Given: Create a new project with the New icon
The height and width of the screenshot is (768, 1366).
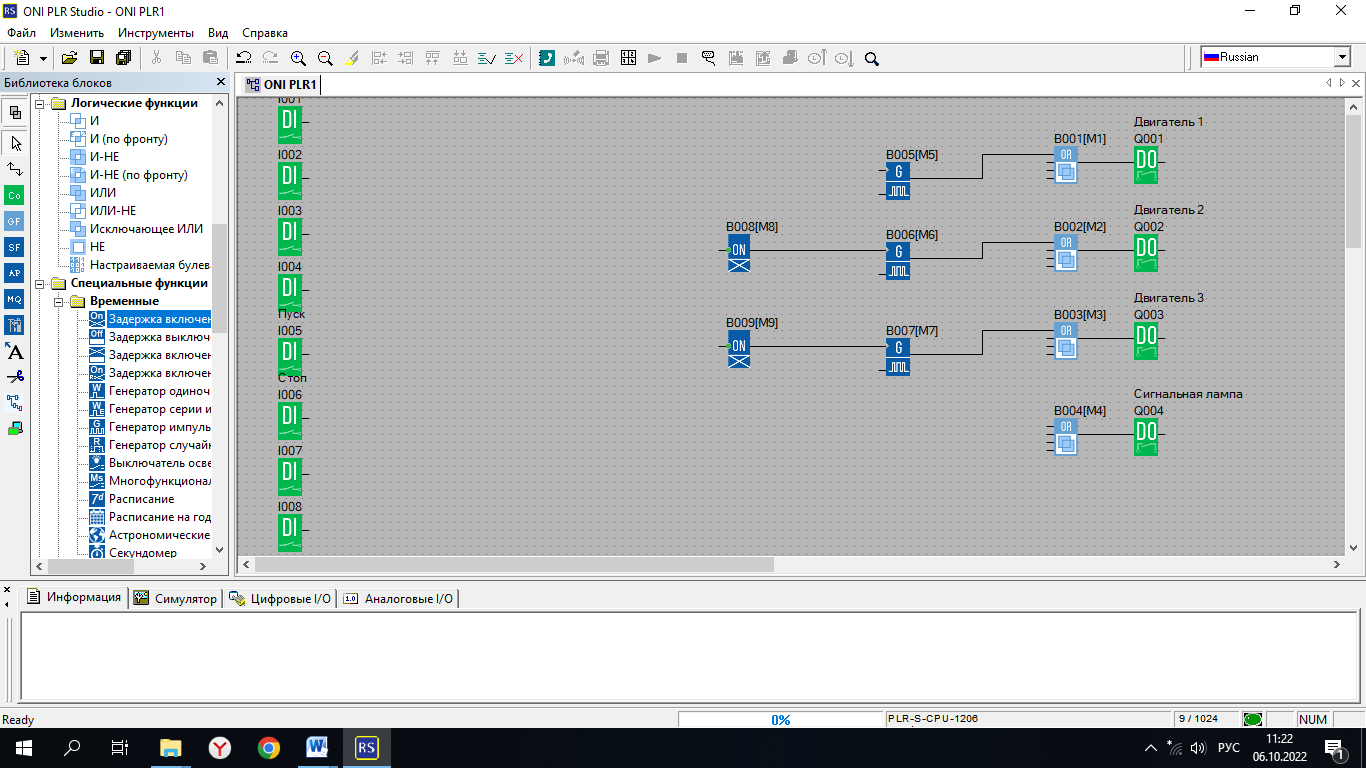Looking at the screenshot, I should pyautogui.click(x=22, y=58).
